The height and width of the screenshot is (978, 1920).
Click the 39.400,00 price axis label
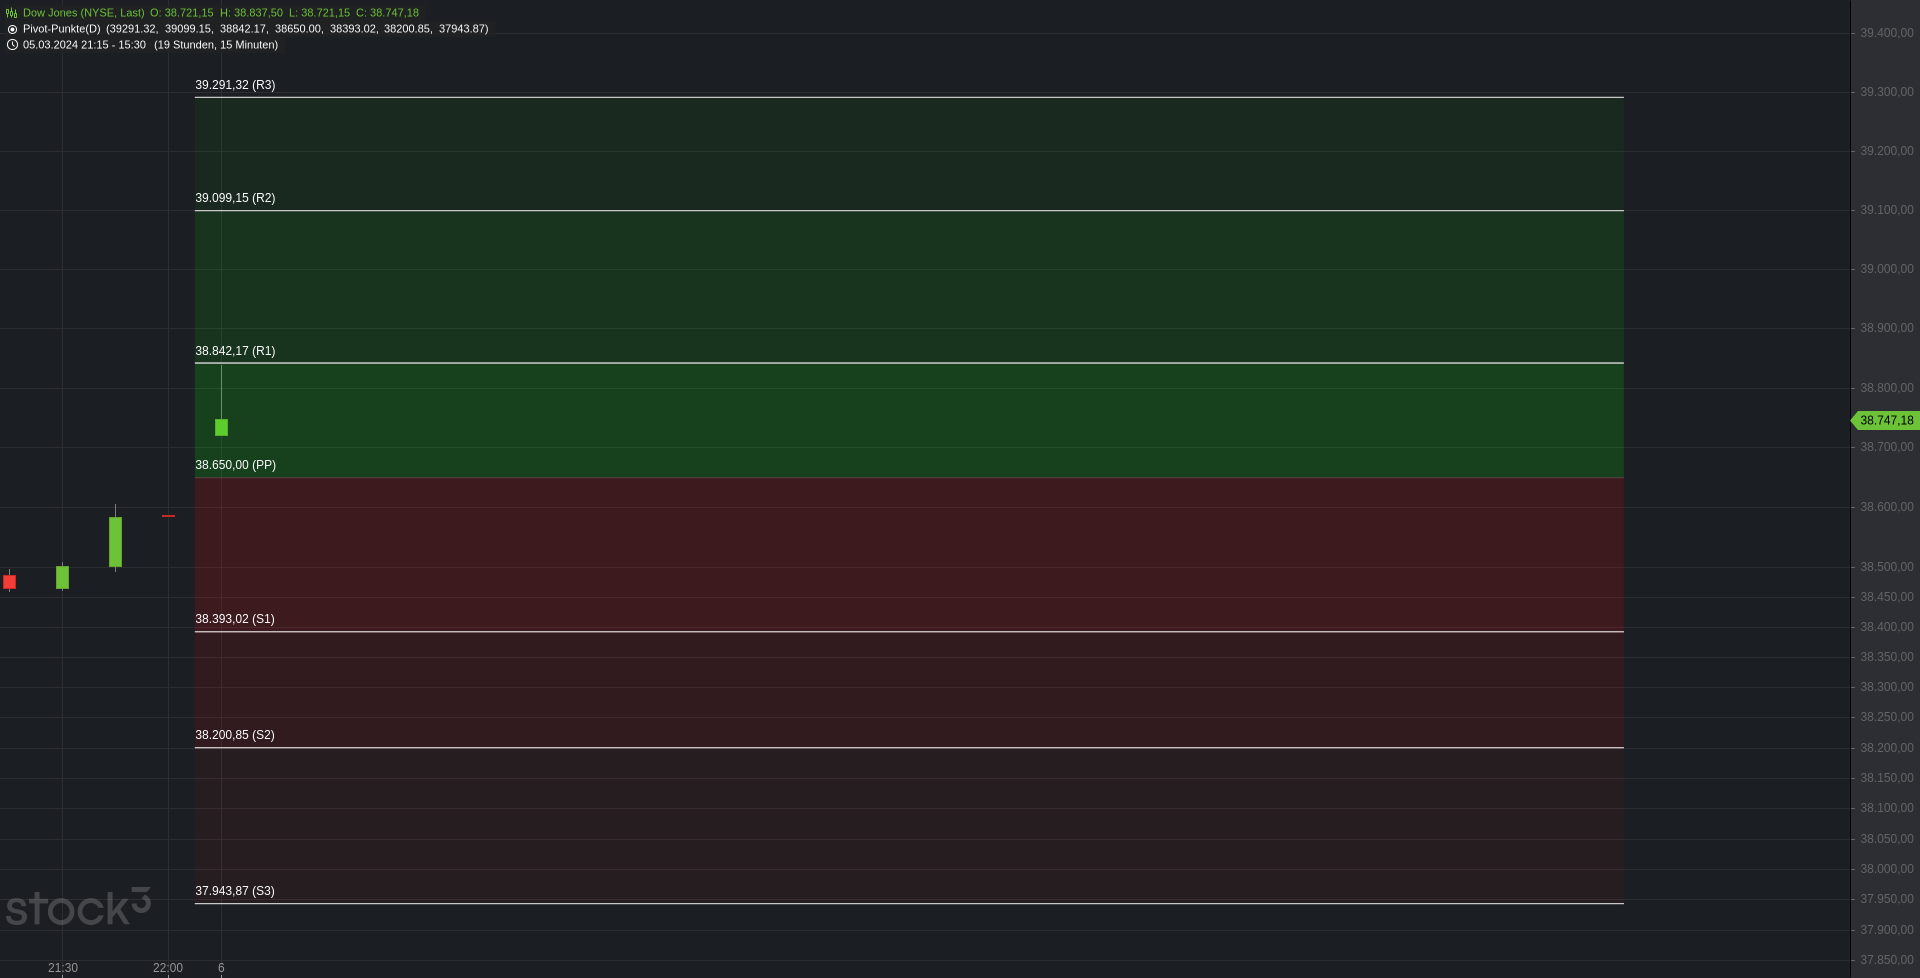click(1886, 33)
